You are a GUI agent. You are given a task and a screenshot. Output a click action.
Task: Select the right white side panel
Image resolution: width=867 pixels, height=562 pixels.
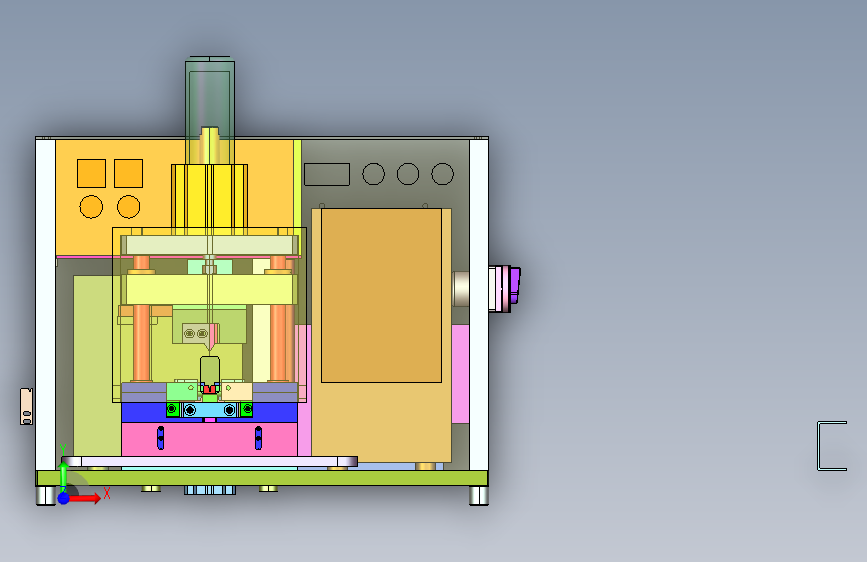[x=479, y=305]
